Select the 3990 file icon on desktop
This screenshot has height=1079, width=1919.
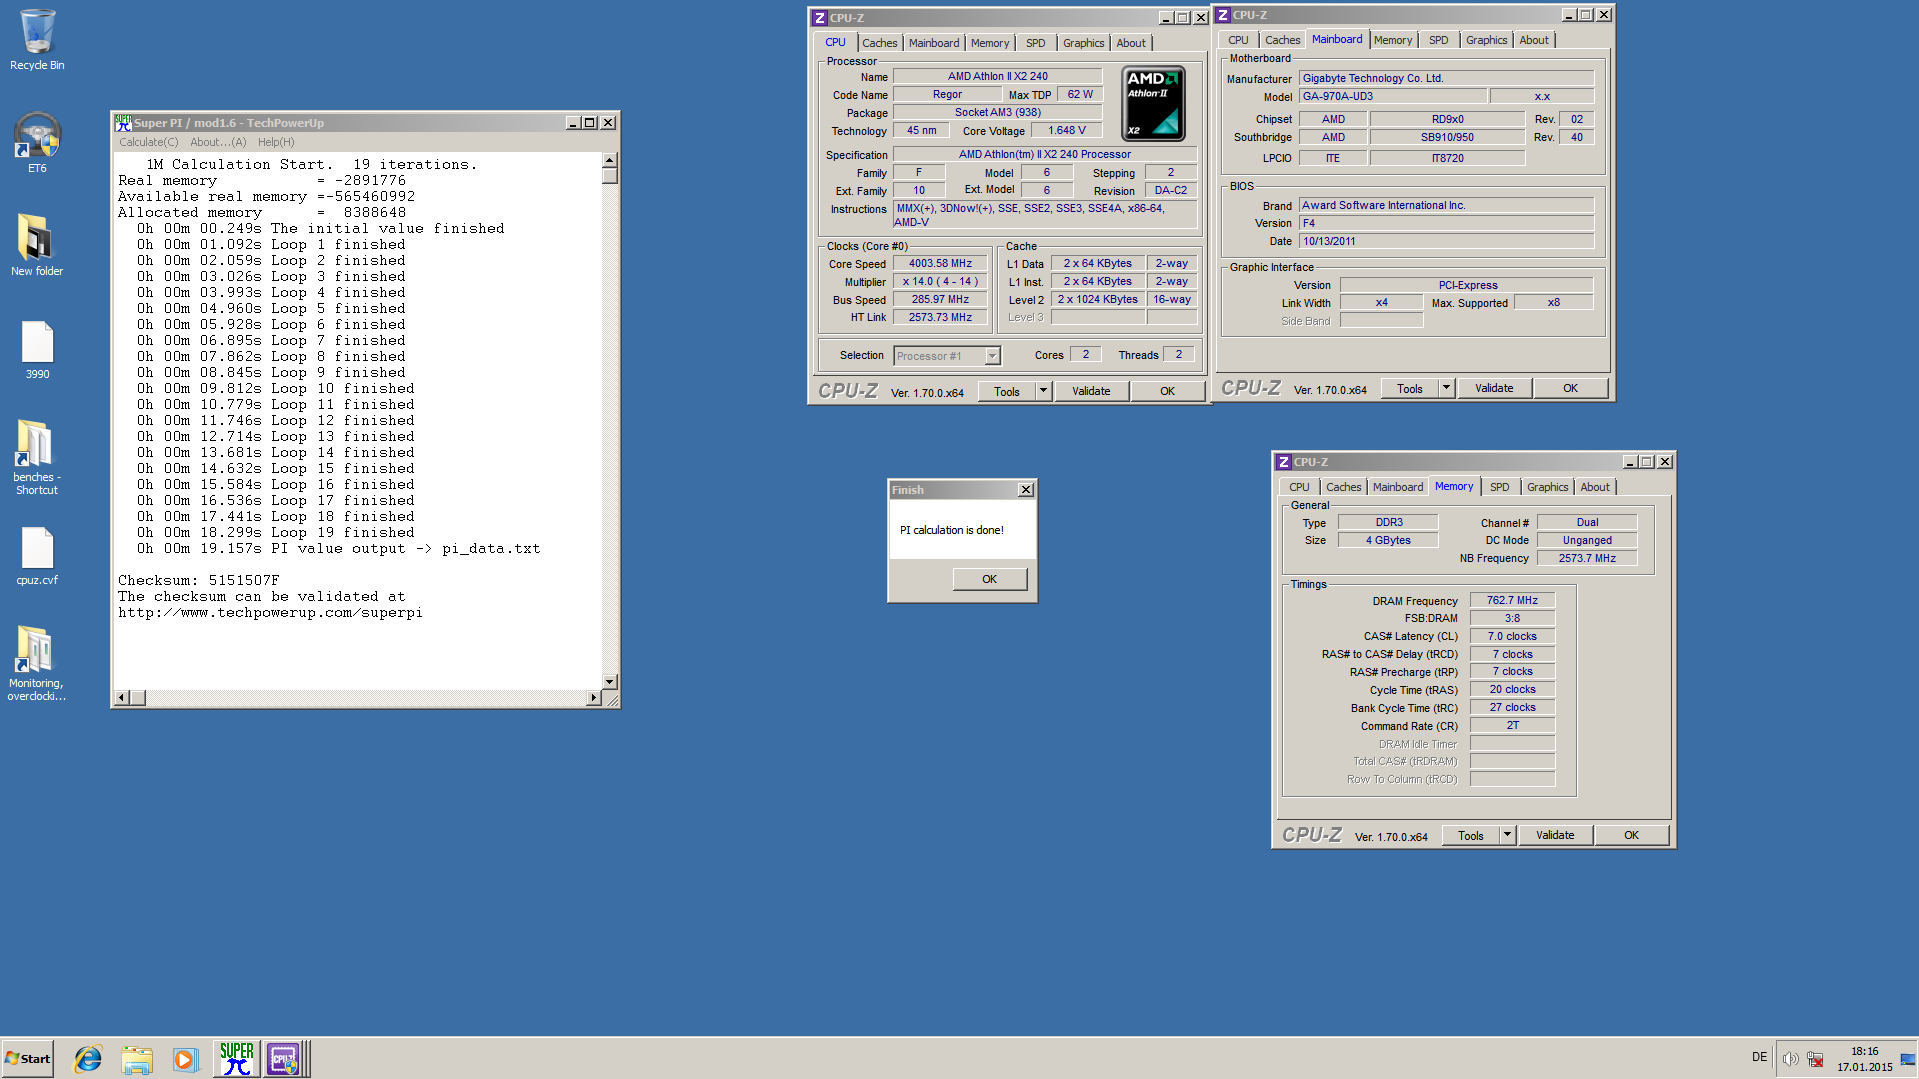(37, 350)
